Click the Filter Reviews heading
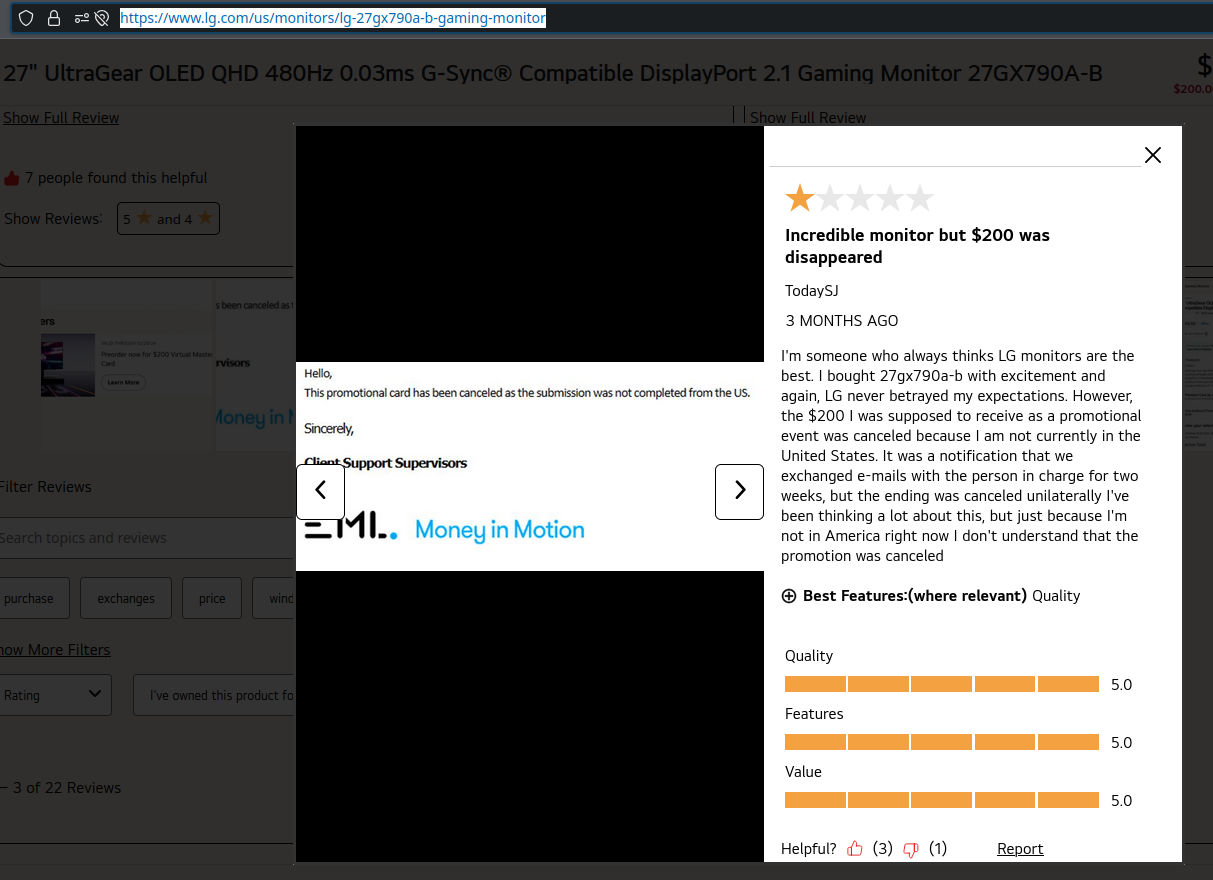The height and width of the screenshot is (880, 1213). click(45, 487)
